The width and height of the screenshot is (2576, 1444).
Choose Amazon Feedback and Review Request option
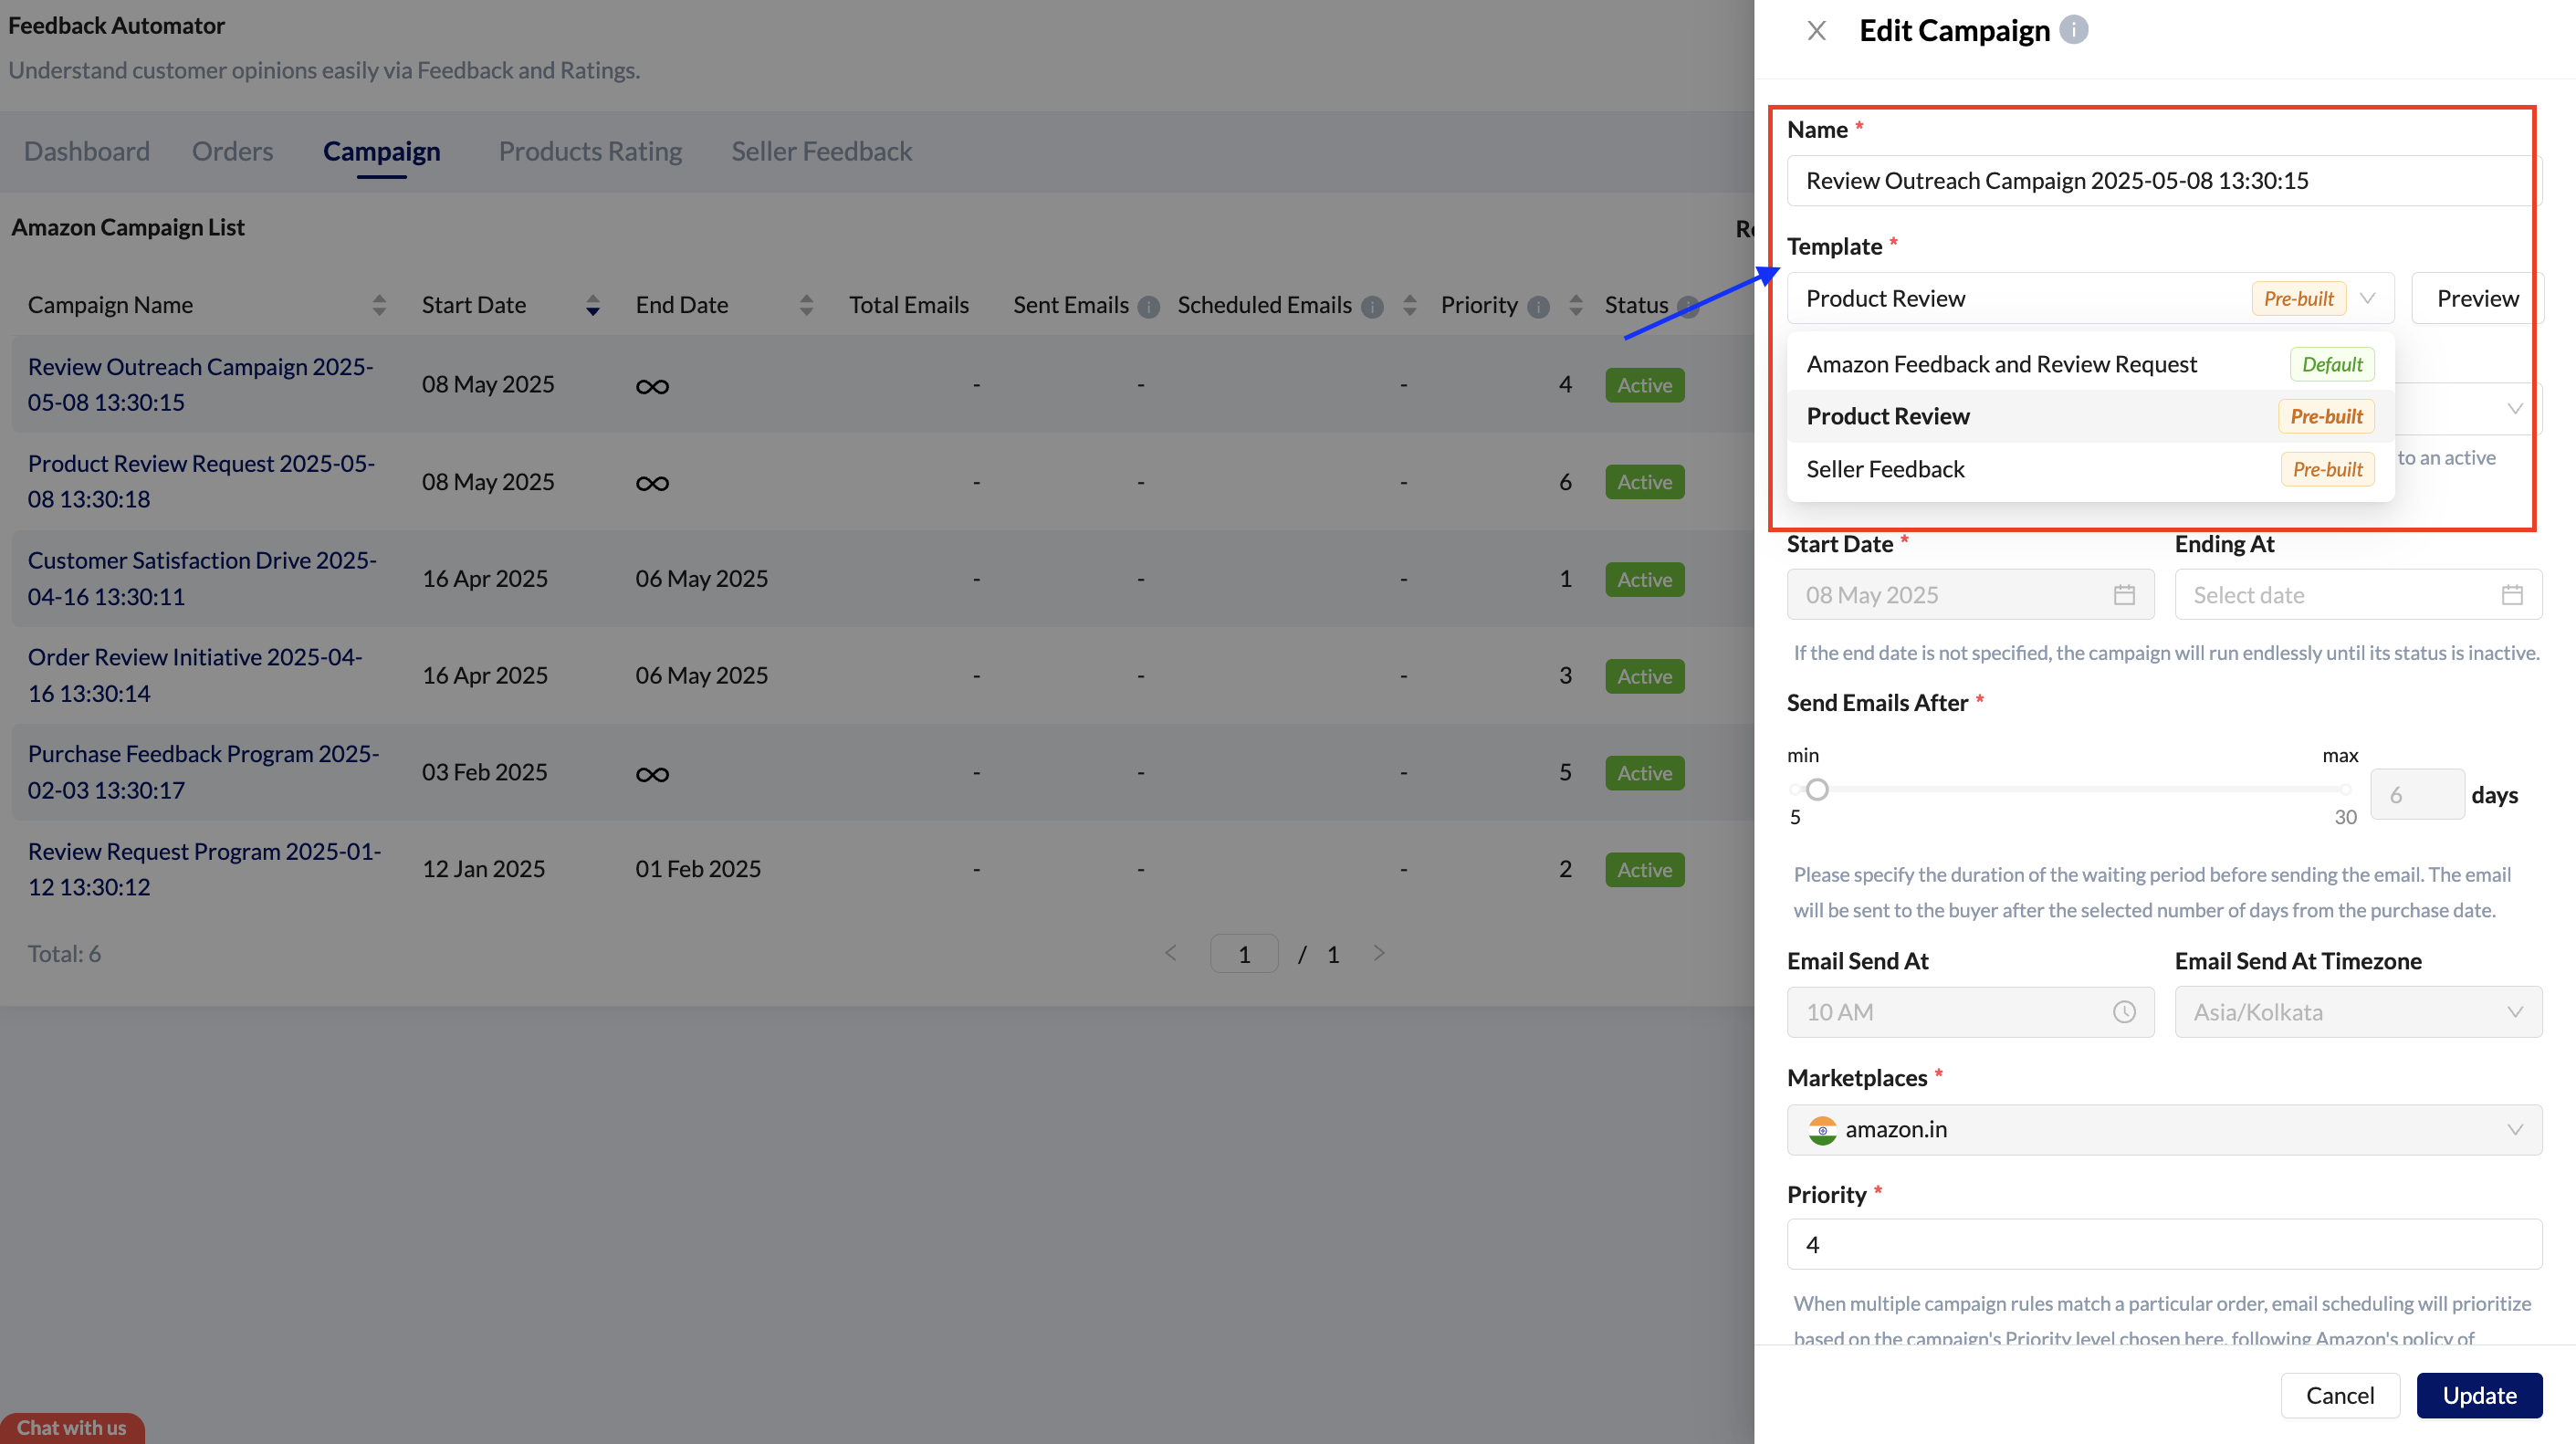pyautogui.click(x=2001, y=364)
